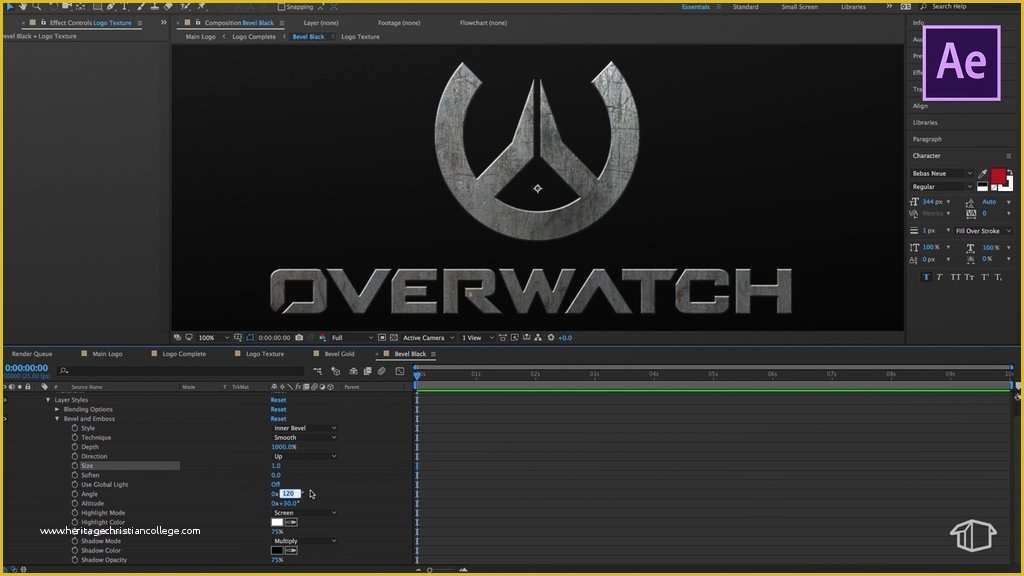1024x576 pixels.
Task: Toggle Use Global Light Off value
Action: click(275, 485)
